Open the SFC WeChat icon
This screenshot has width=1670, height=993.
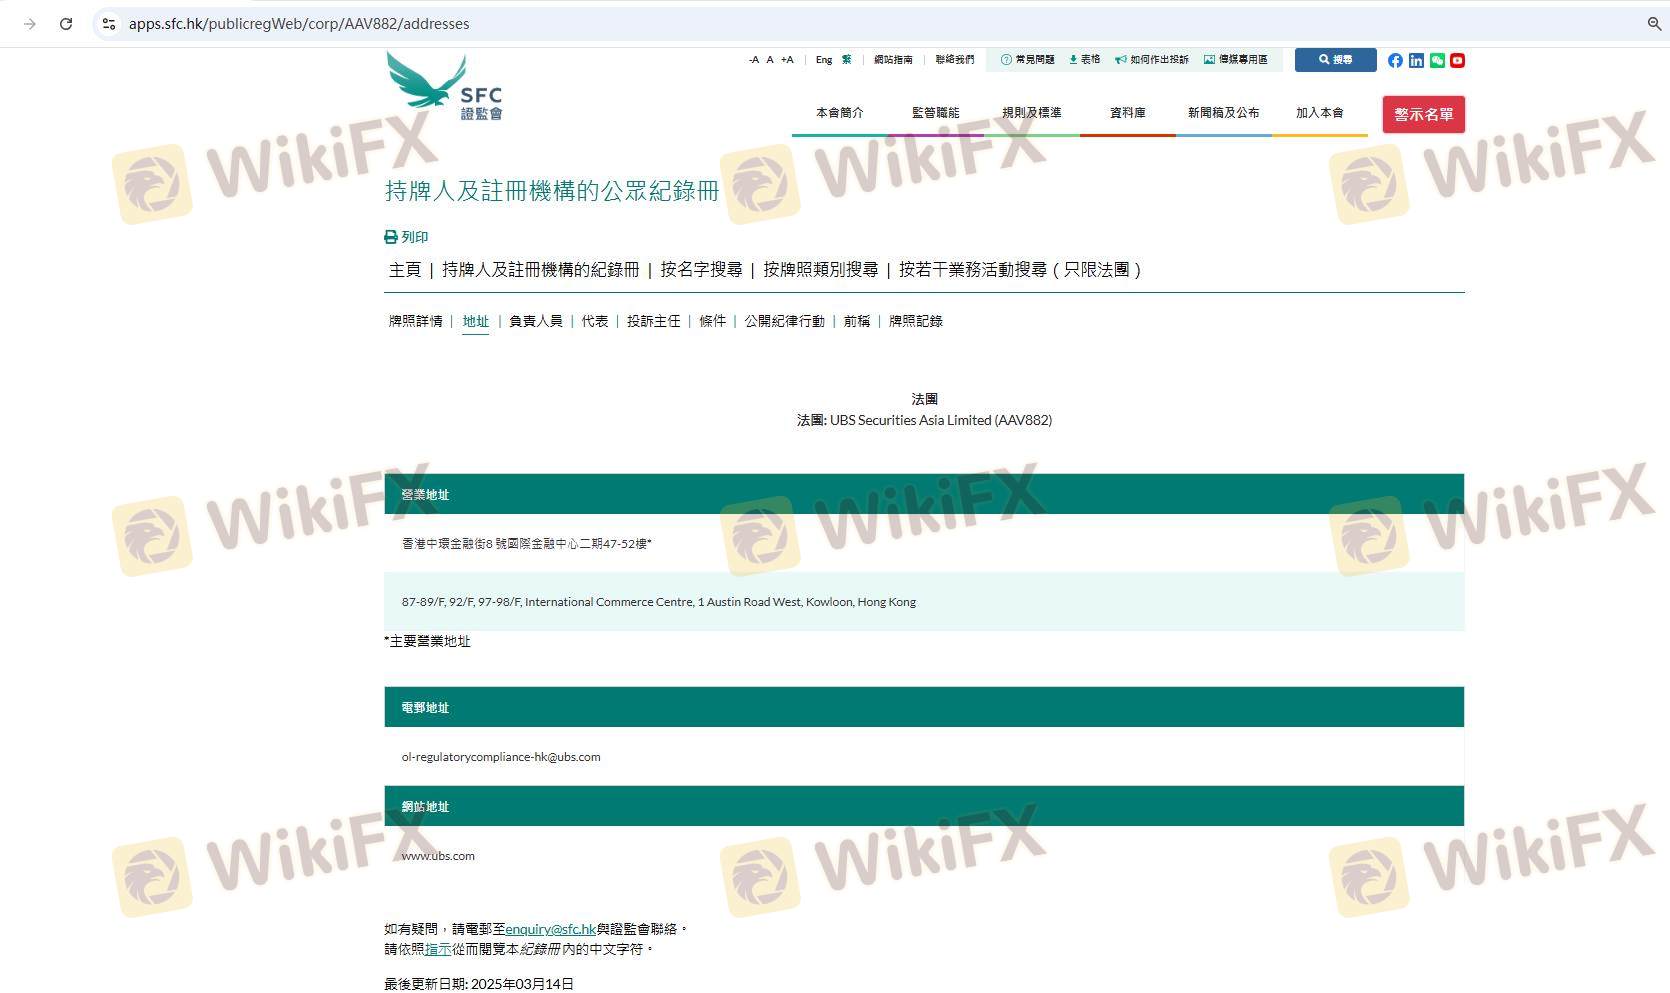point(1437,61)
